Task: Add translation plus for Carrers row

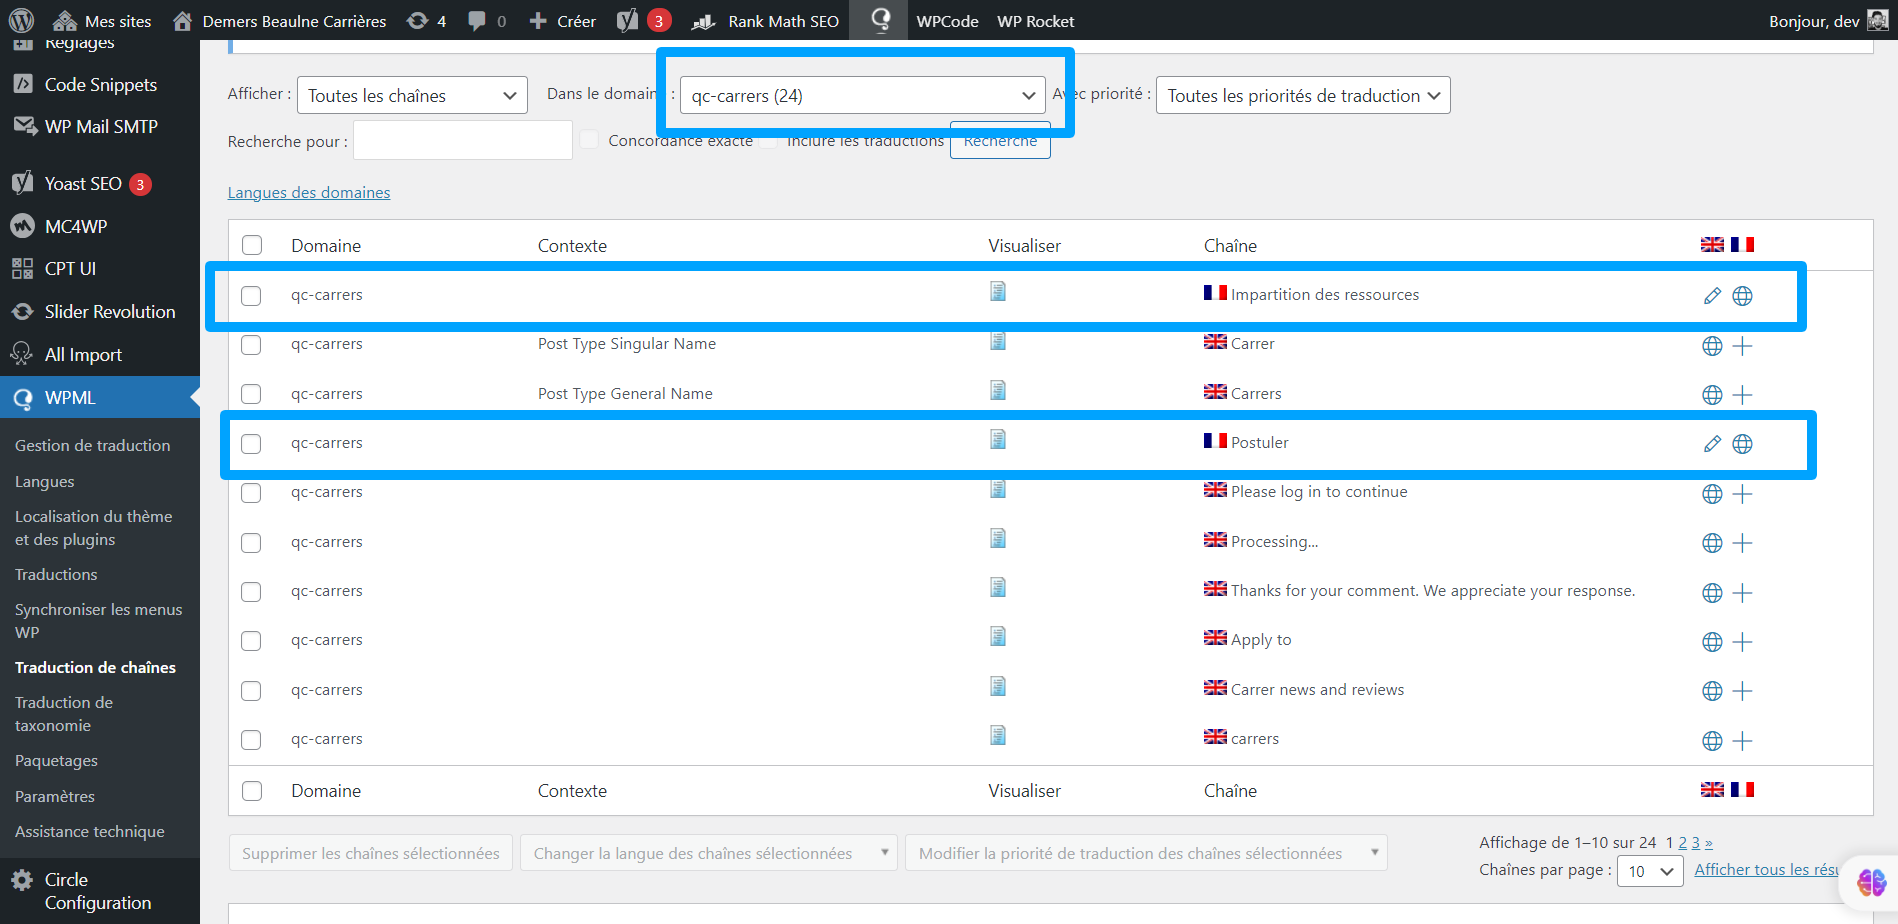Action: pyautogui.click(x=1742, y=395)
